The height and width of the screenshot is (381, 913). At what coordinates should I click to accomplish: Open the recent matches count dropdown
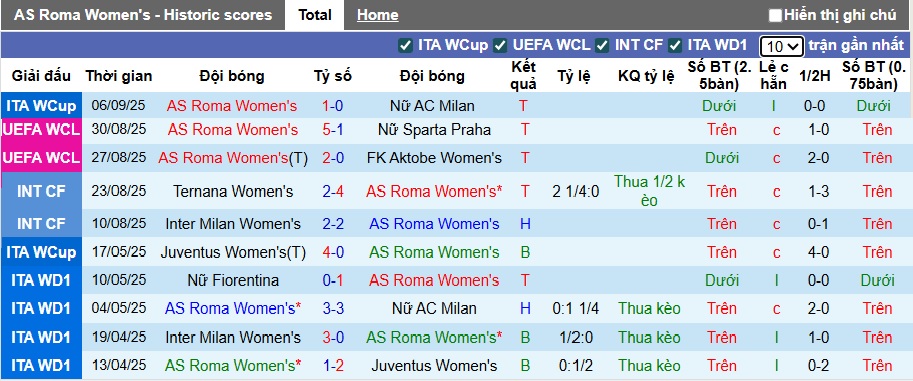pos(781,46)
